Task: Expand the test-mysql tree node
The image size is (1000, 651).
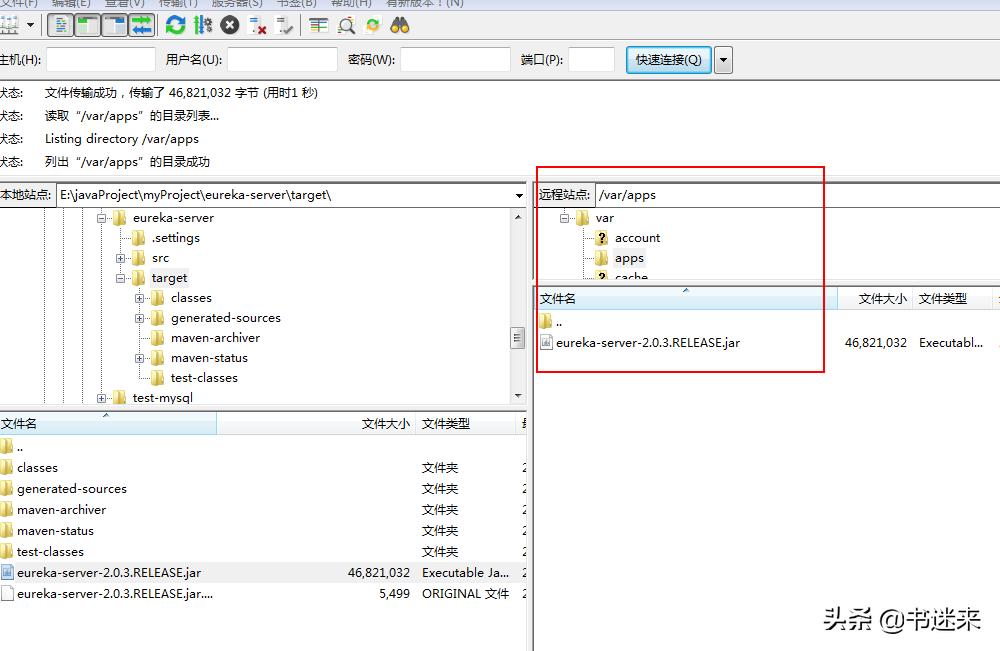Action: pyautogui.click(x=101, y=399)
